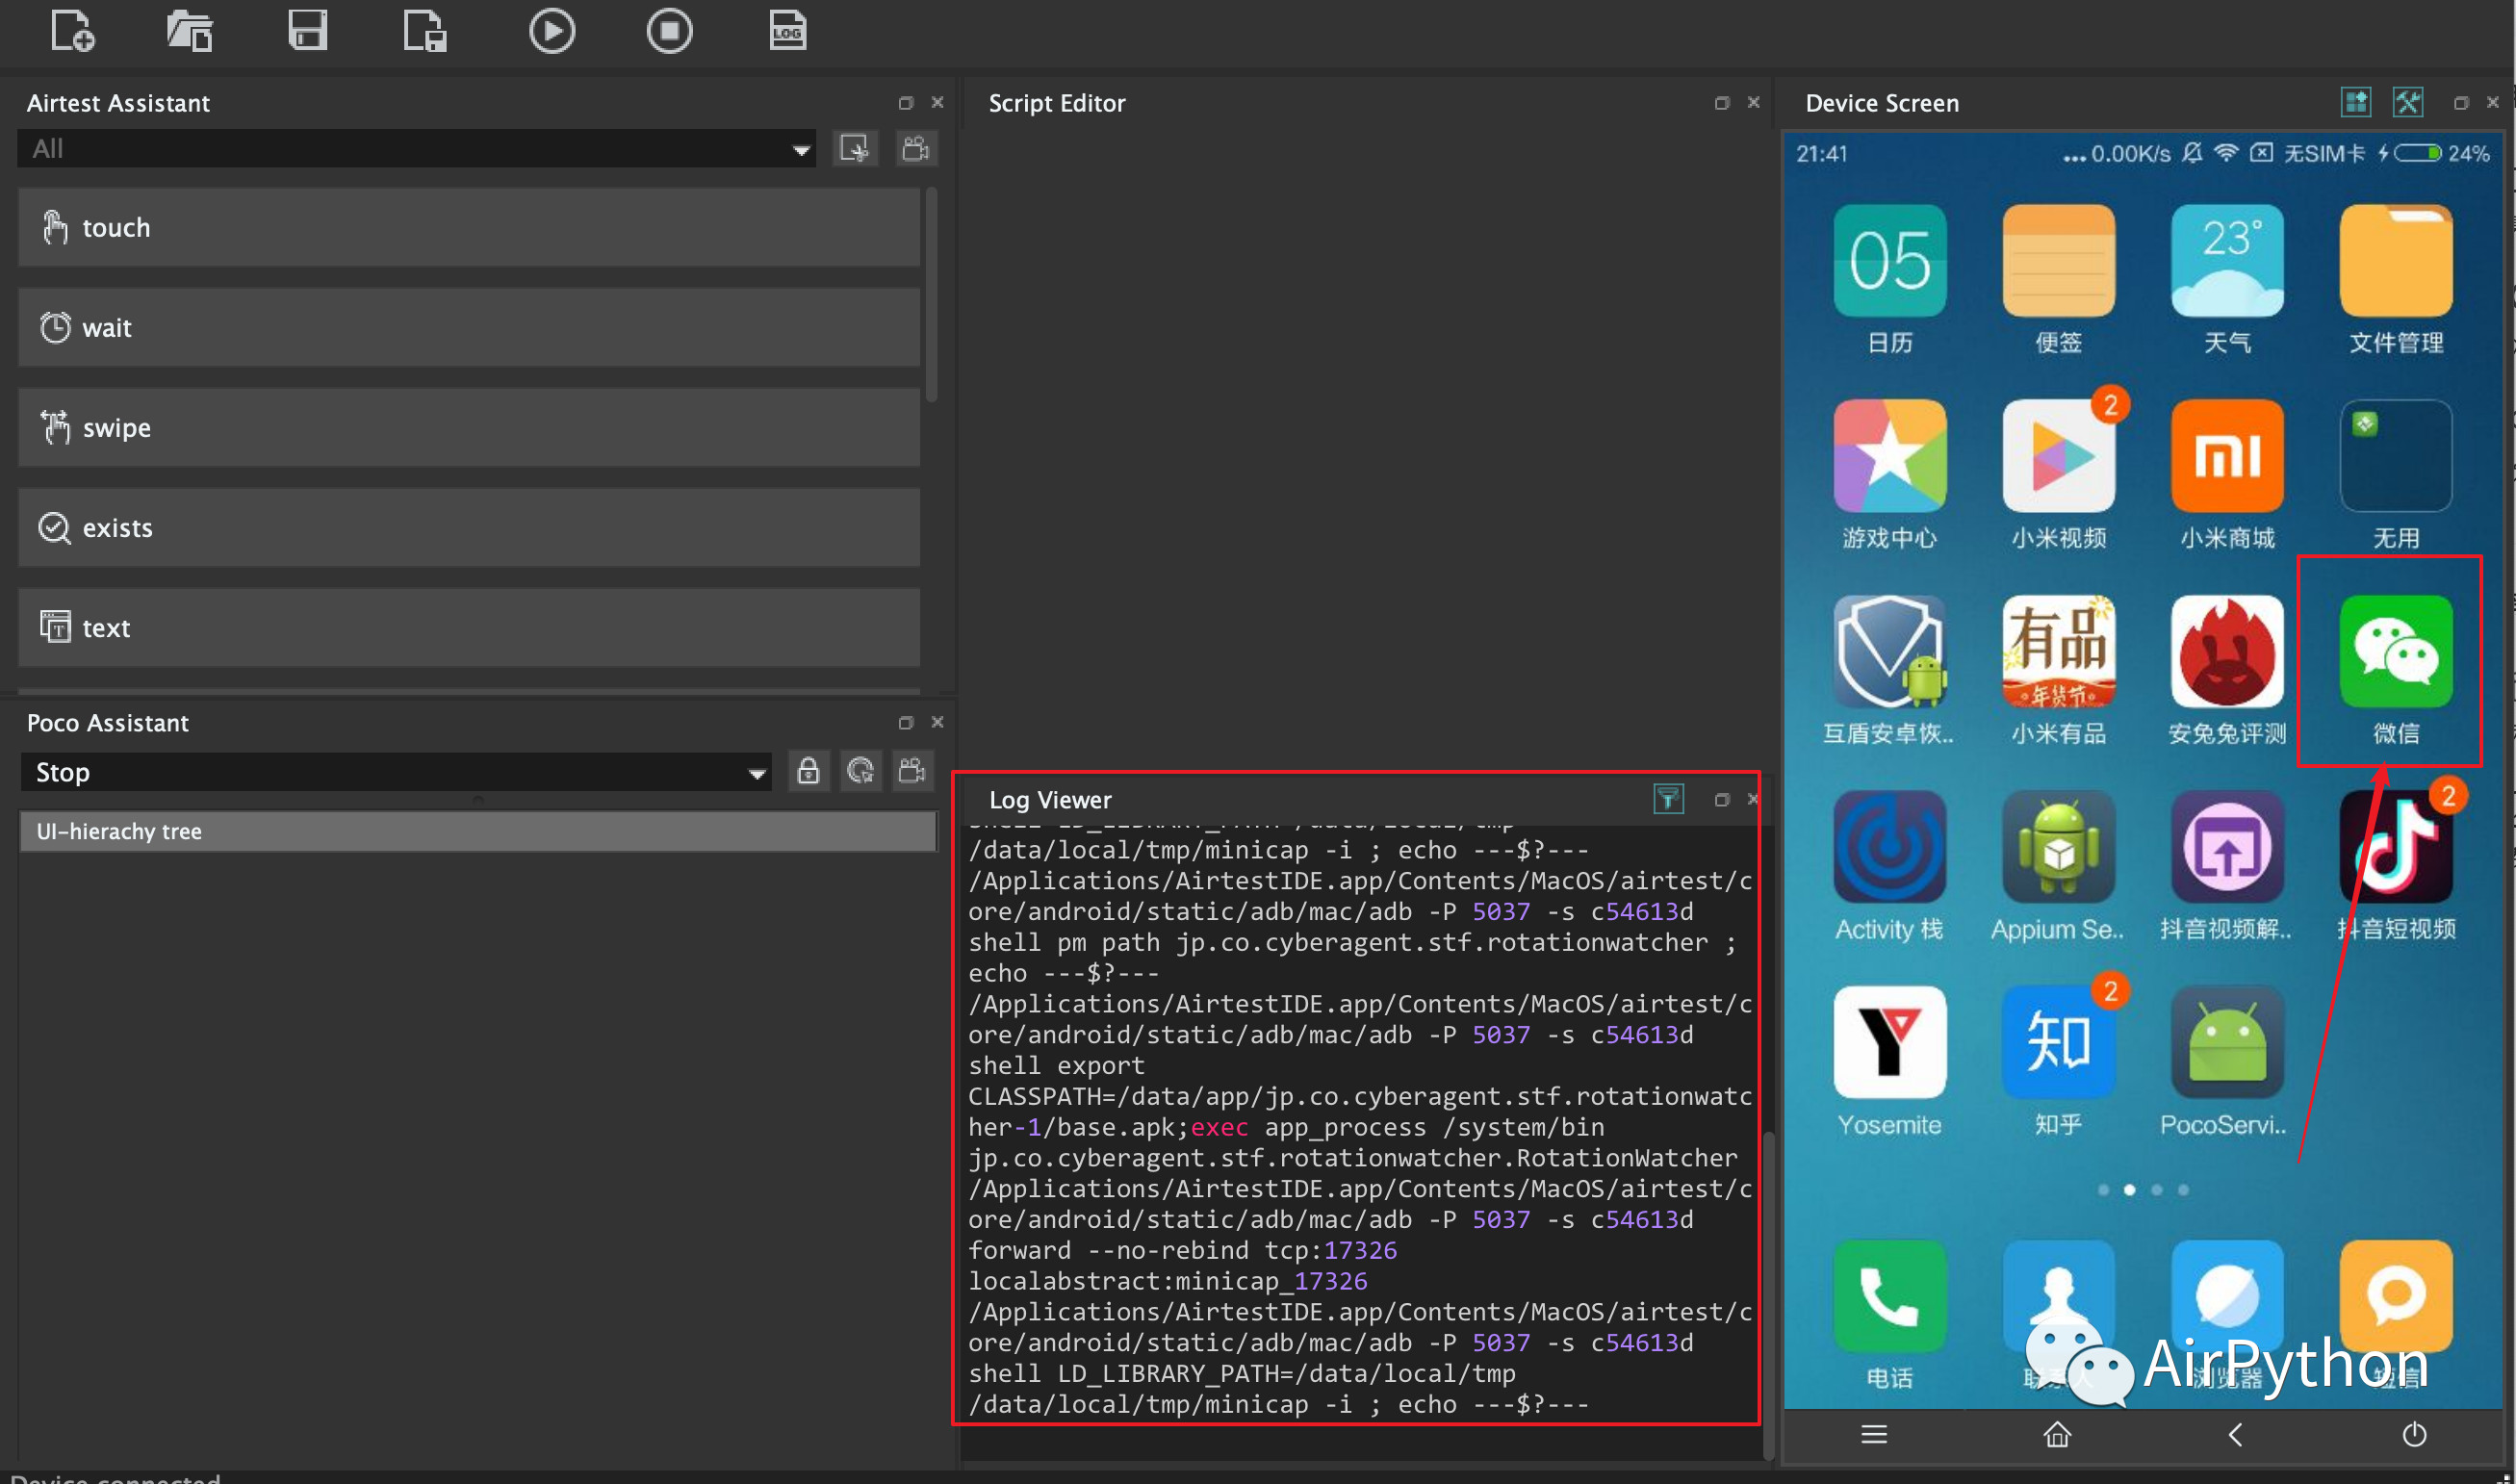Run the script with the Play button
Screen dimensions: 2516x1484
552,30
